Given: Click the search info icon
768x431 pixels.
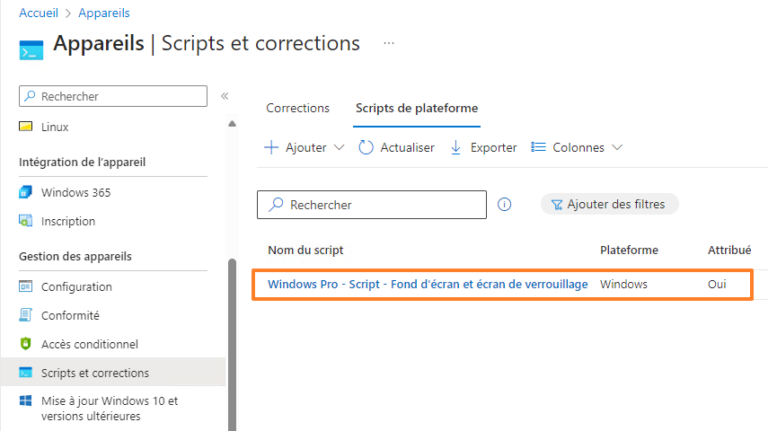Looking at the screenshot, I should click(x=505, y=204).
